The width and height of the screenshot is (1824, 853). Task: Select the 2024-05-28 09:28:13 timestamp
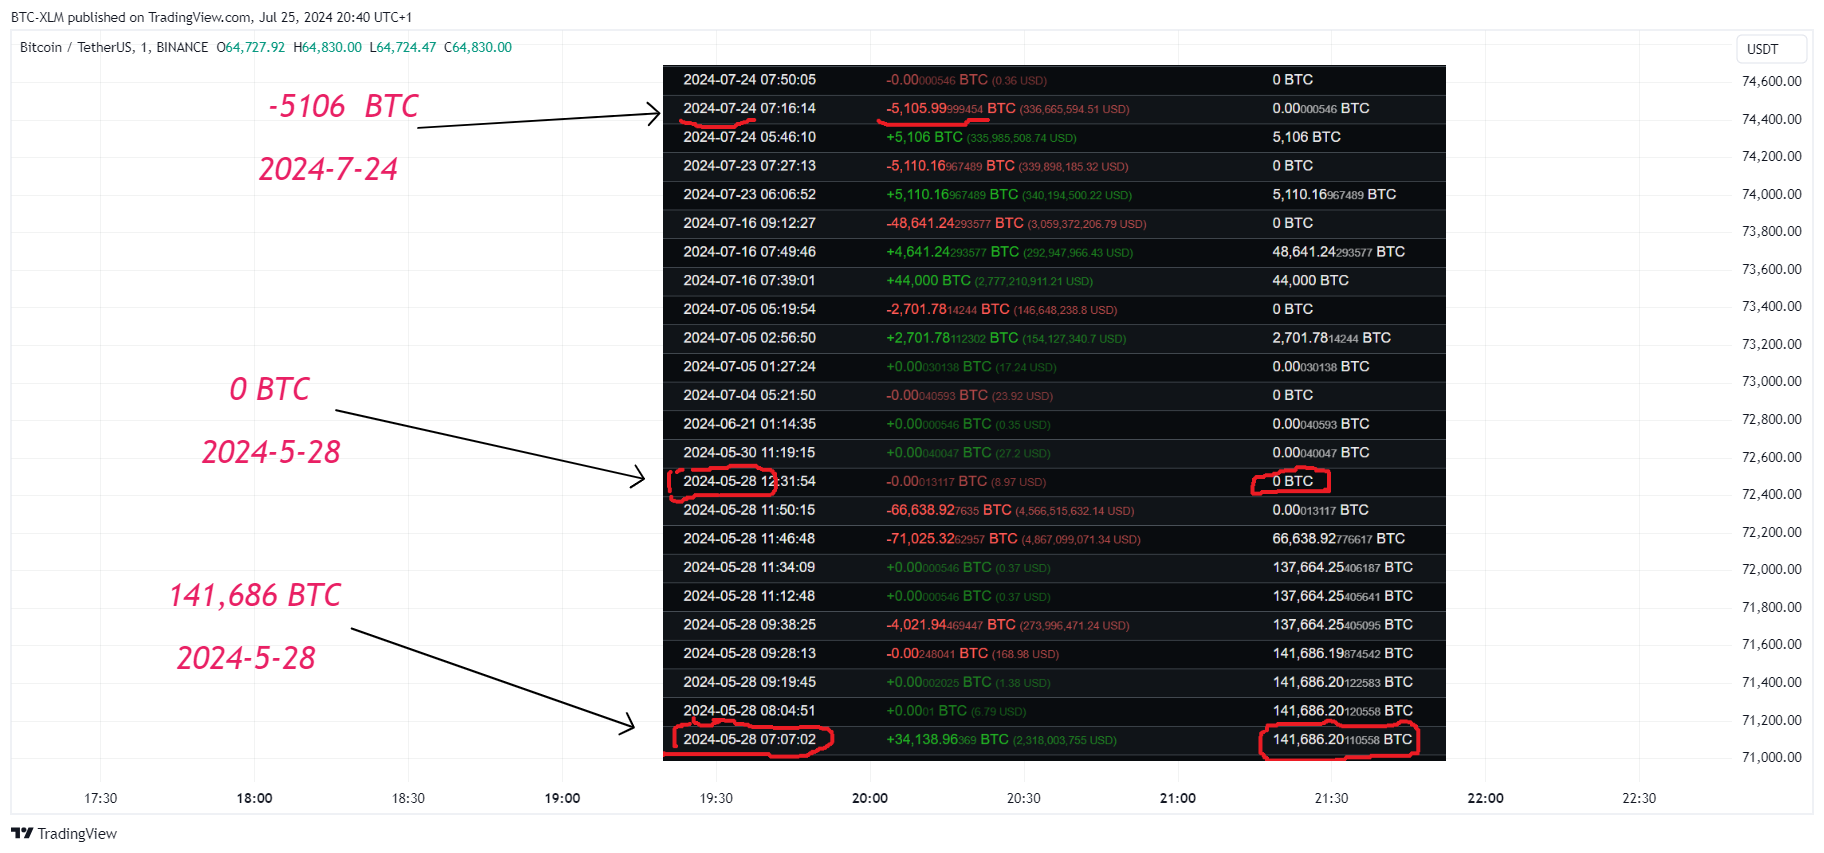pos(750,653)
